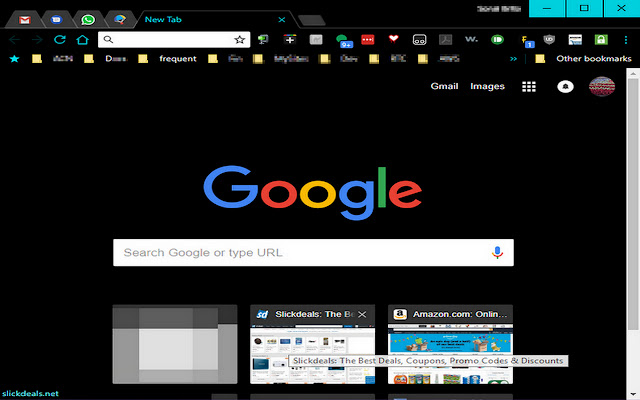Open the W. extension icon
This screenshot has width=640, height=400.
point(471,39)
